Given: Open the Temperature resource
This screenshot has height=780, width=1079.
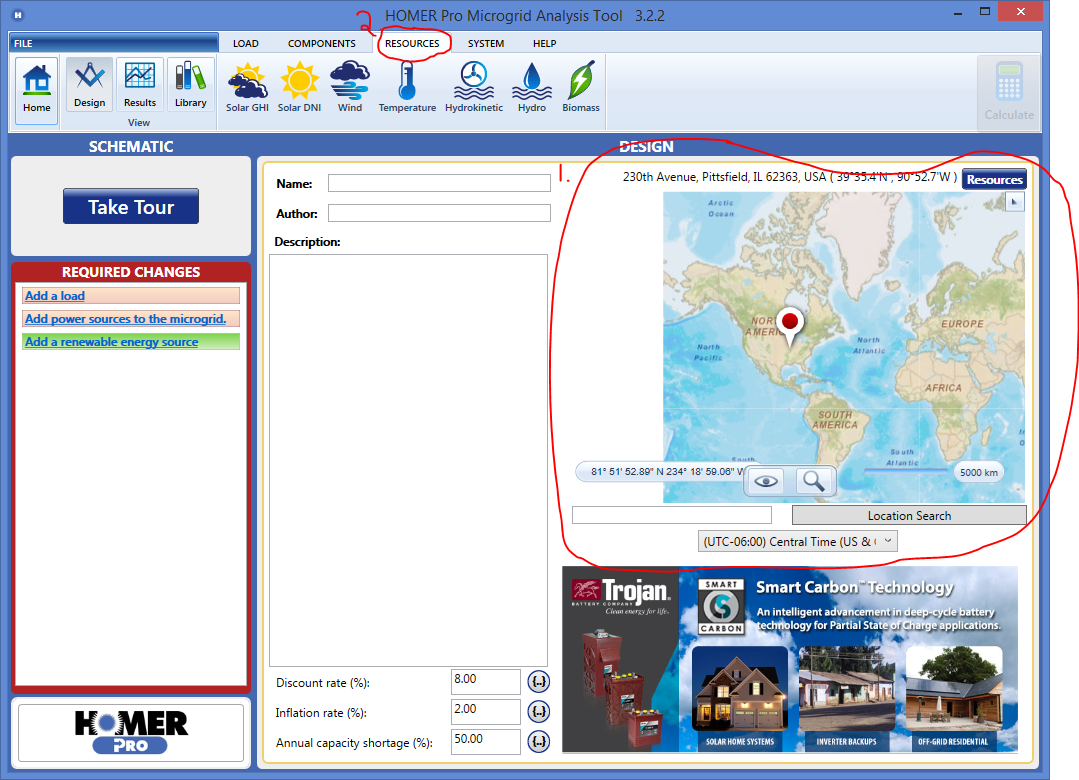Looking at the screenshot, I should pos(407,86).
